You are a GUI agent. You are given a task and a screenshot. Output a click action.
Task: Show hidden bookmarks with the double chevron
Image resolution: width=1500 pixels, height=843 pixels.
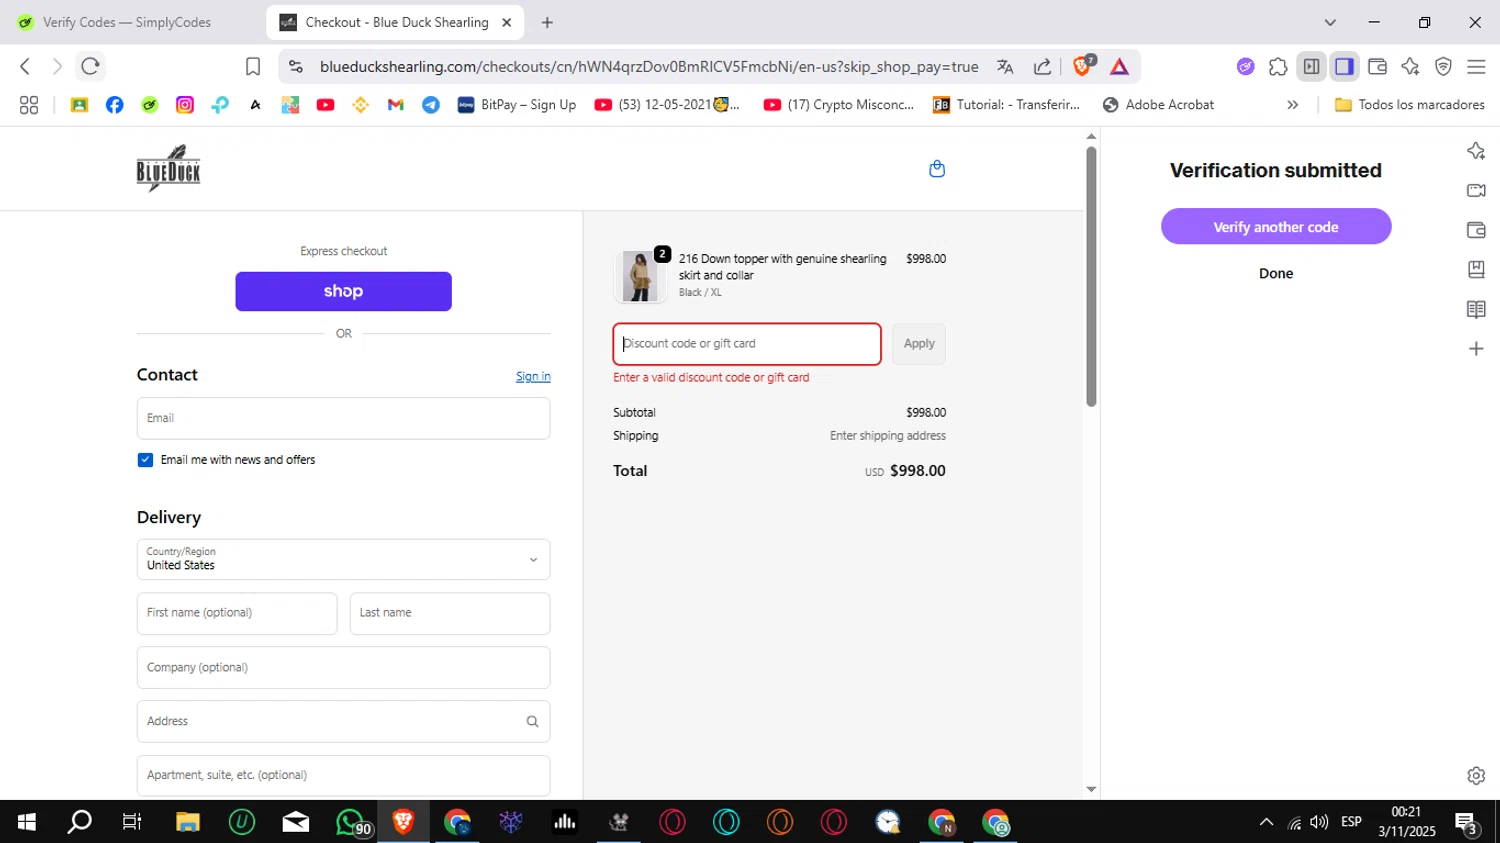point(1292,104)
